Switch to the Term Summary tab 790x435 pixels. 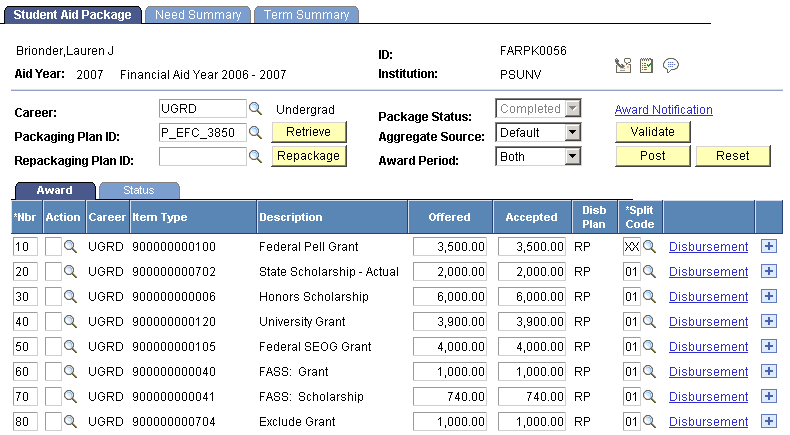click(x=306, y=15)
